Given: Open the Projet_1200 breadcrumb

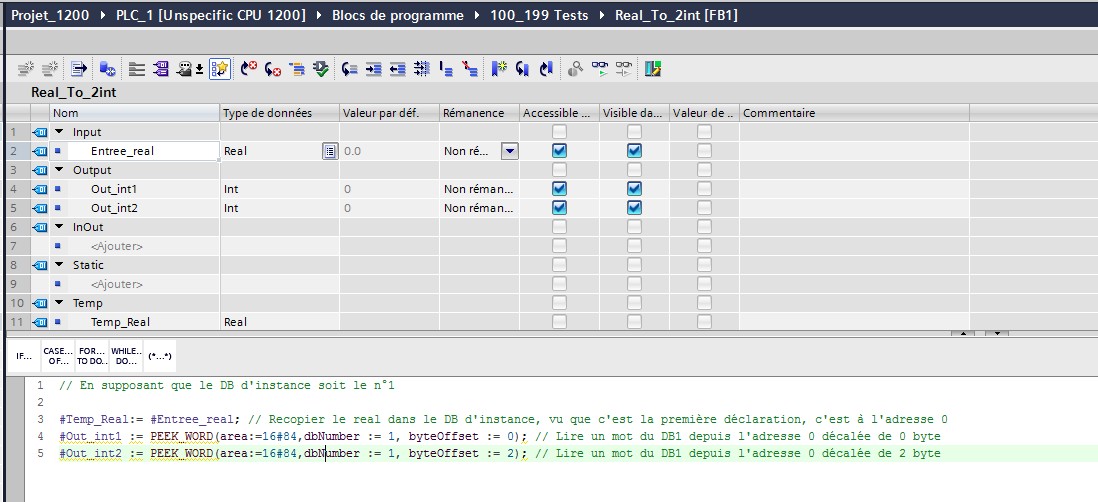Looking at the screenshot, I should (x=50, y=15).
